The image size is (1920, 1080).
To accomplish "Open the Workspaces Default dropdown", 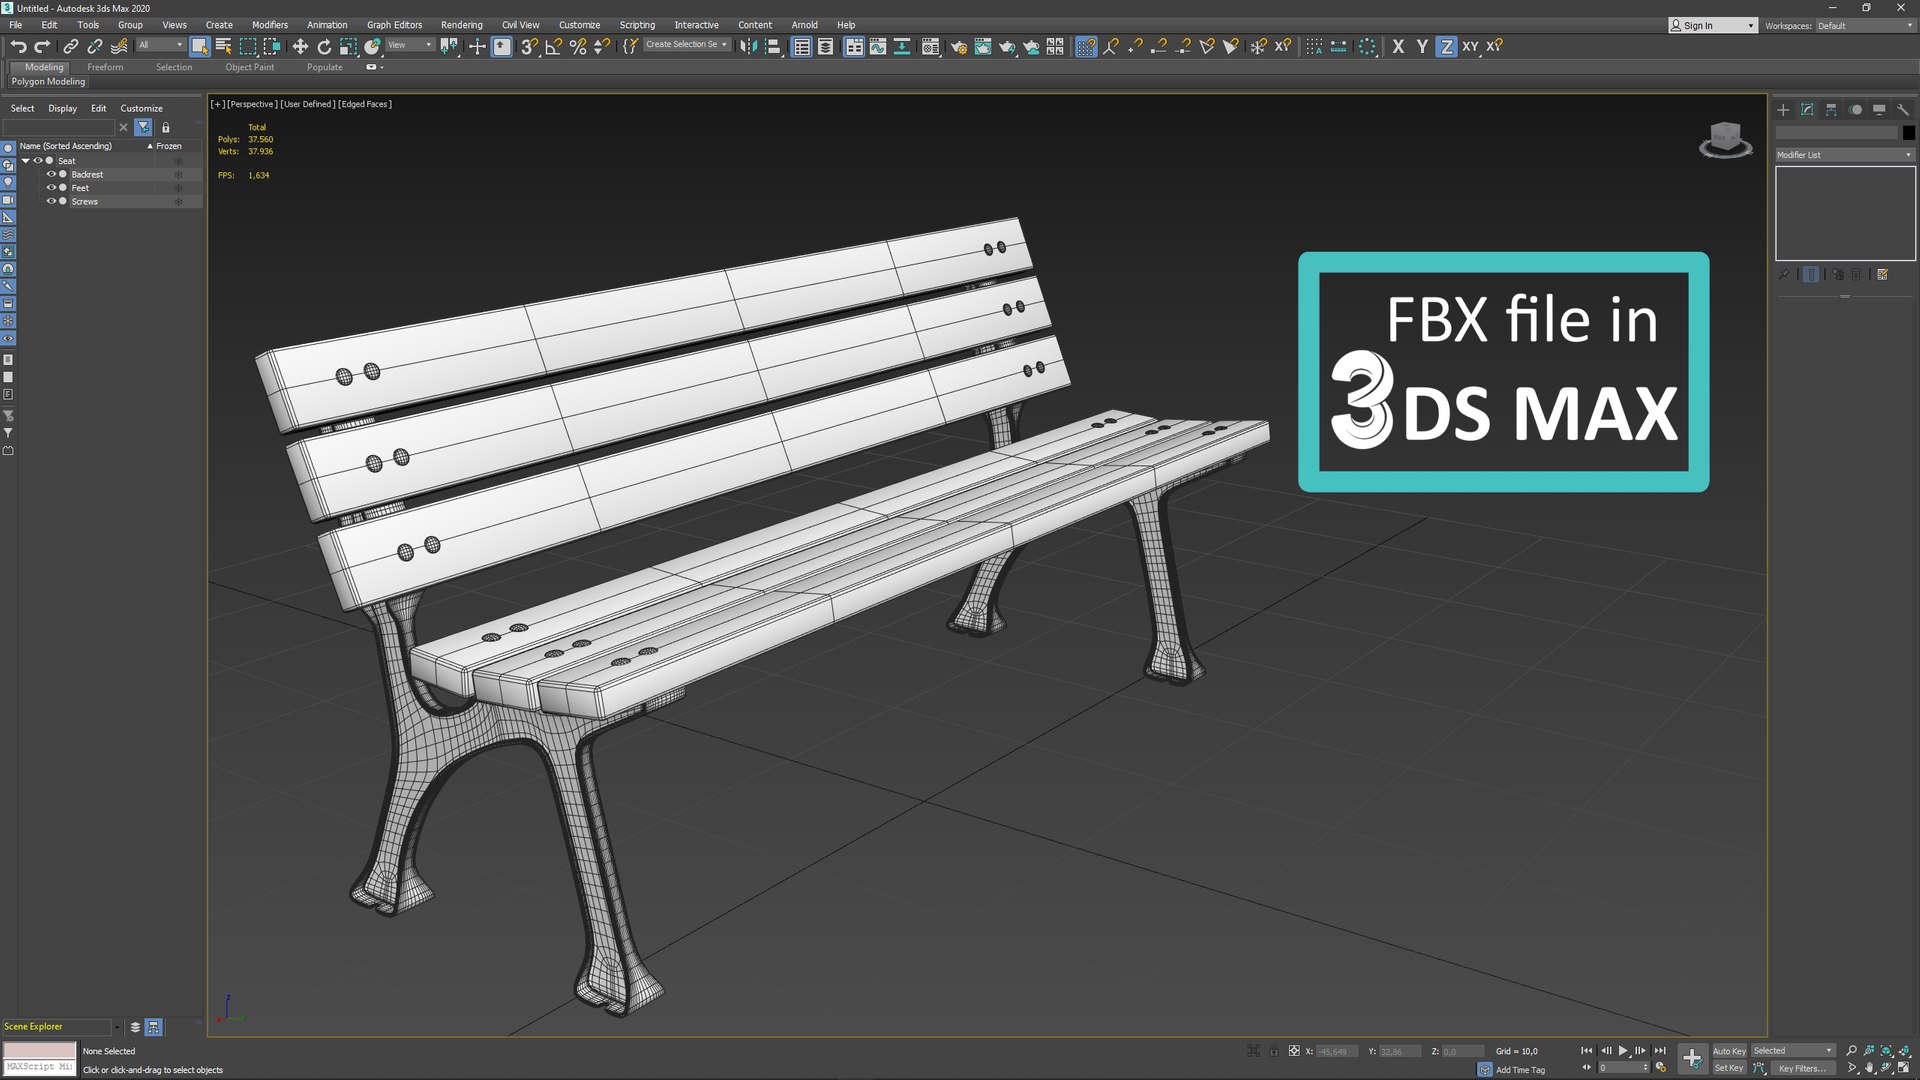I will point(1865,26).
